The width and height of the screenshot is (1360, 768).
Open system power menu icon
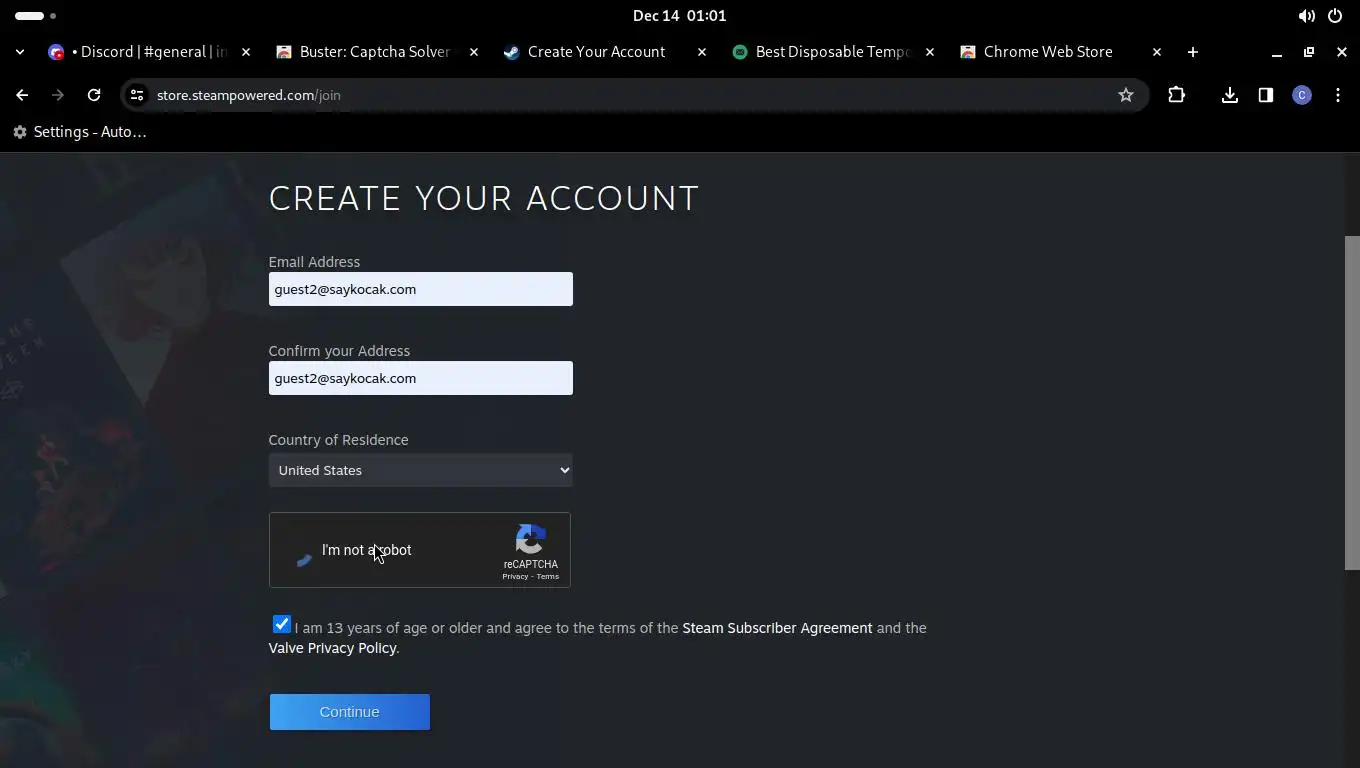[x=1335, y=16]
